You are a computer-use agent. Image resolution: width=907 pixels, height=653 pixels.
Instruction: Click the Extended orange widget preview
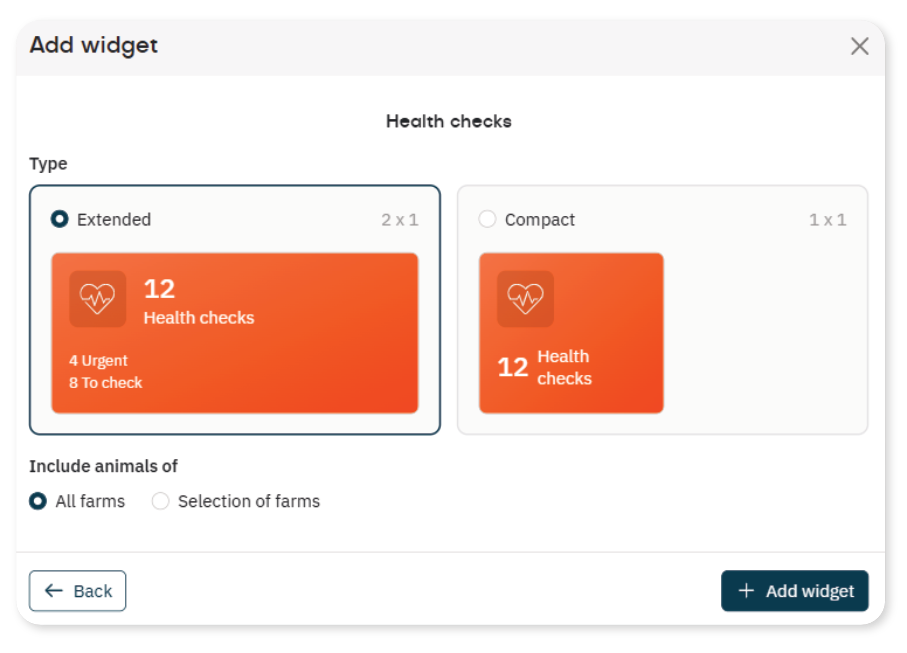[235, 333]
